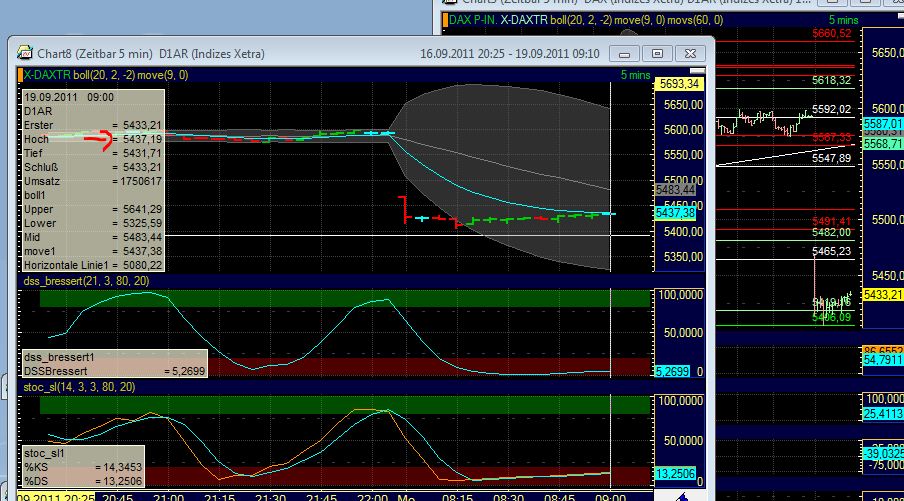Click the red 5660,52 level in background chart
Image resolution: width=904 pixels, height=501 pixels.
(x=831, y=33)
